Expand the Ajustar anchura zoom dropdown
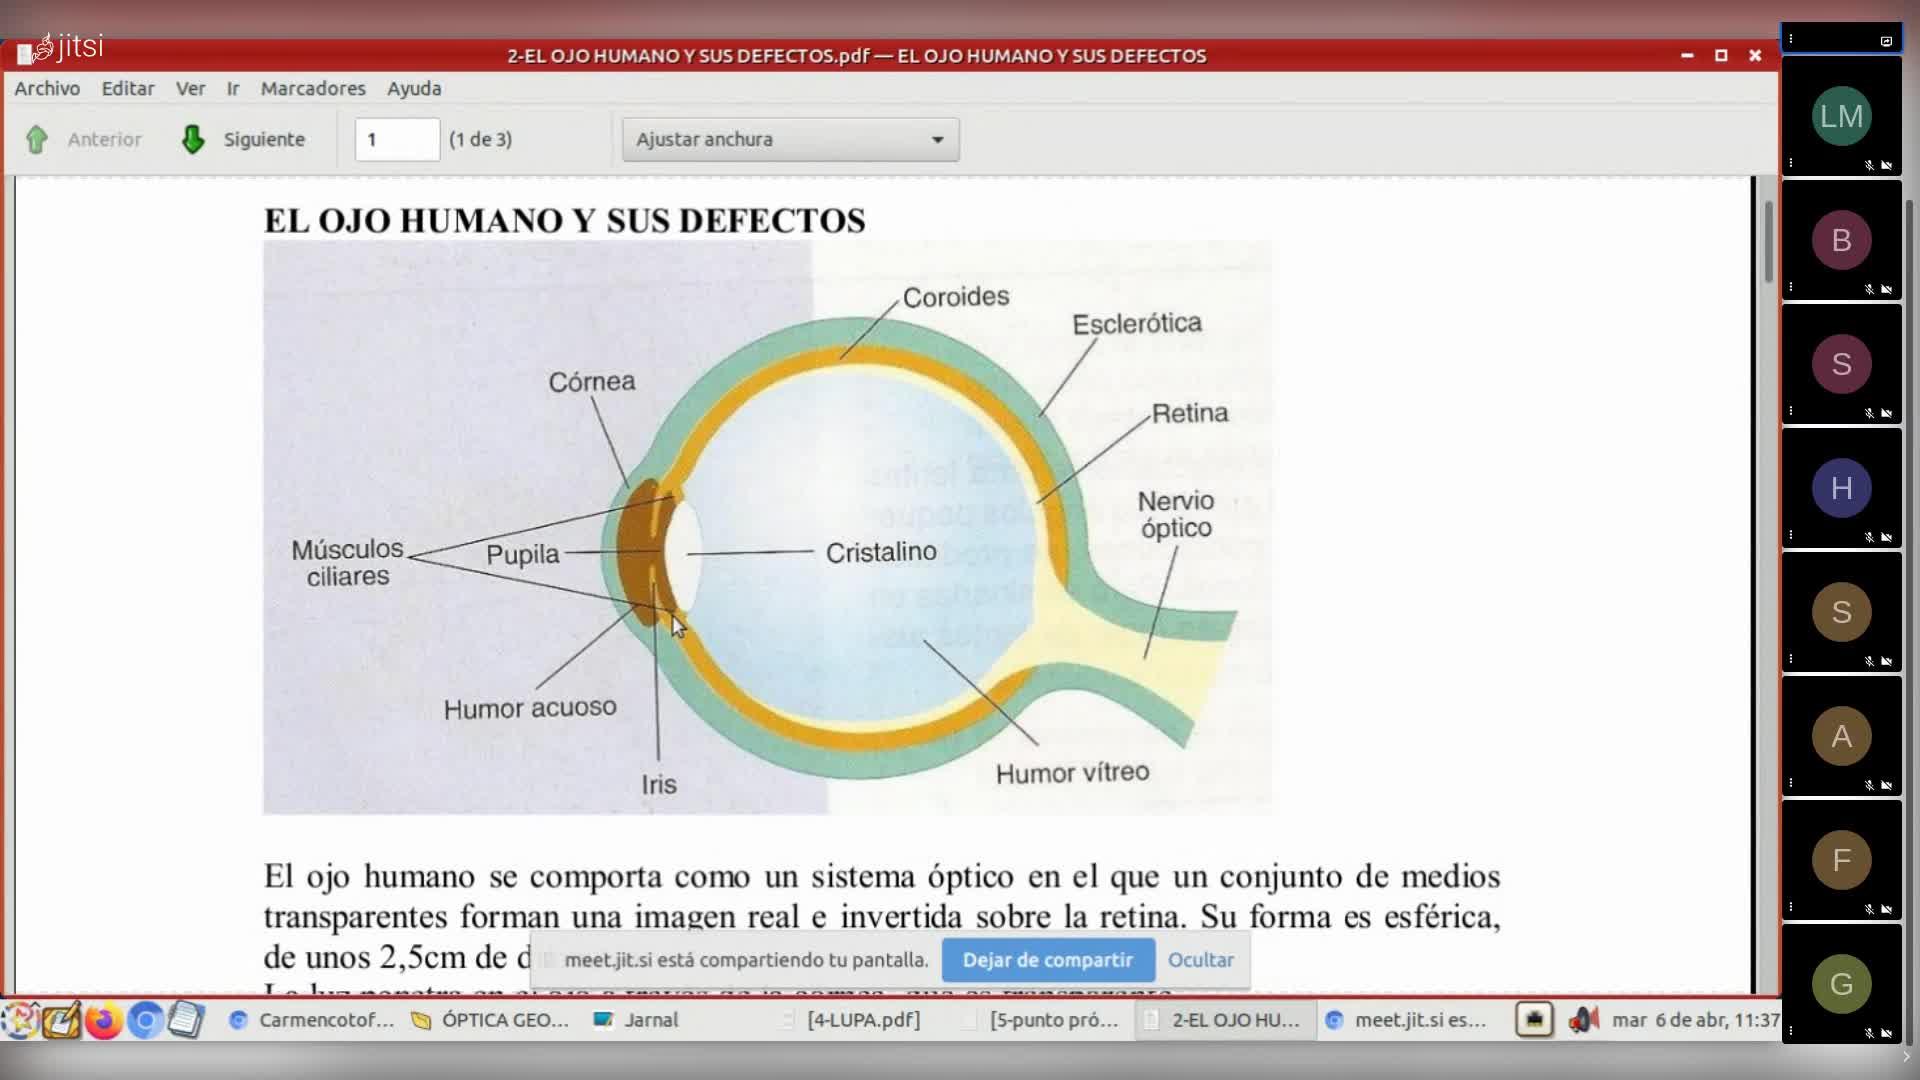The height and width of the screenshot is (1080, 1920). pos(790,139)
